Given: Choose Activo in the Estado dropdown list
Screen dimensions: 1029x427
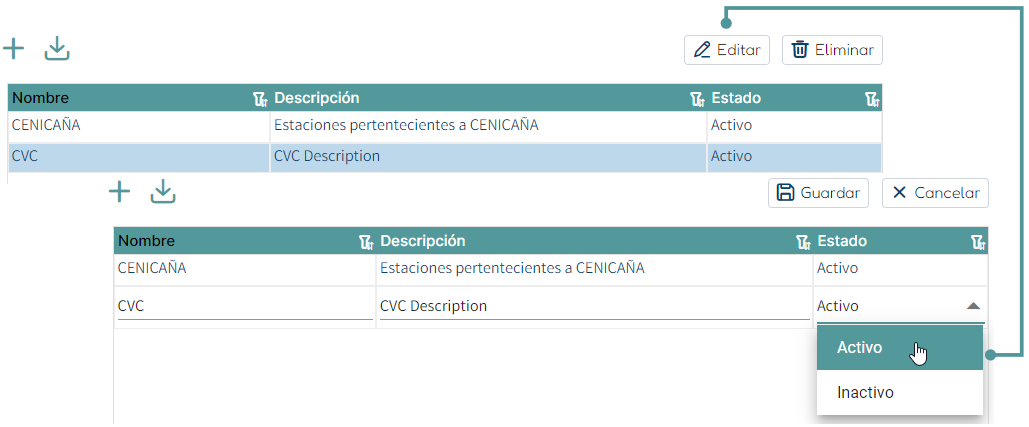Looking at the screenshot, I should coord(900,348).
